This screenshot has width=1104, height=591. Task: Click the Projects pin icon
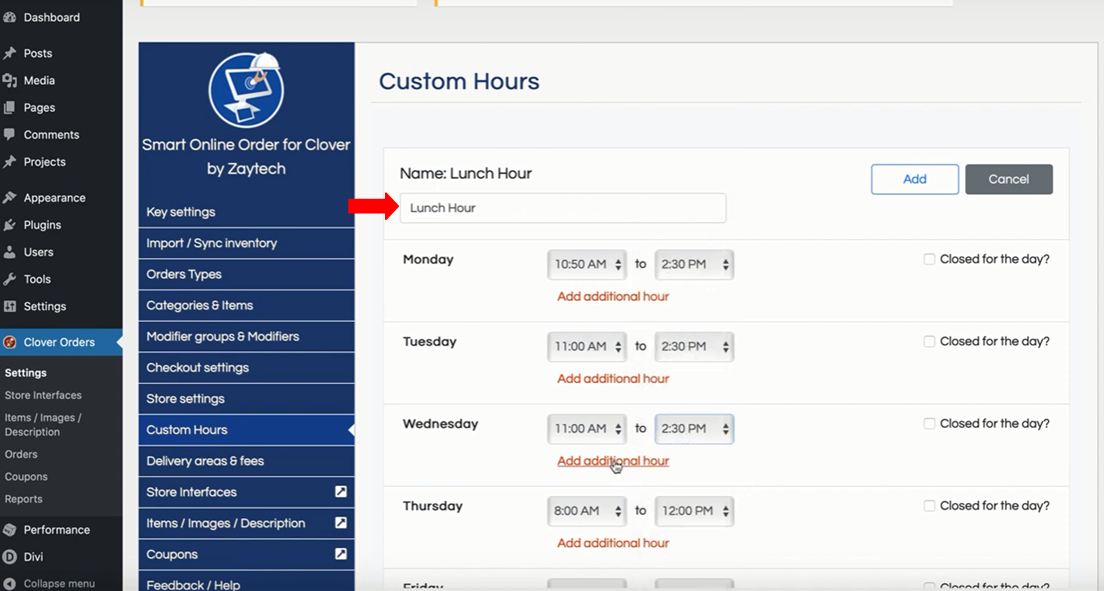tap(10, 162)
